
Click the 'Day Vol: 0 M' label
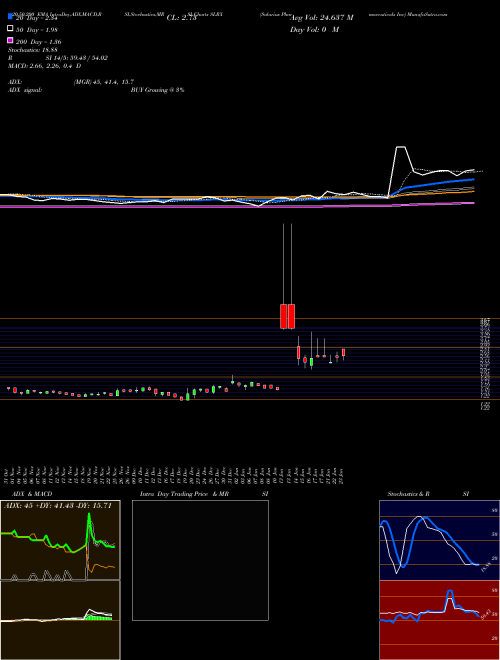314,29
